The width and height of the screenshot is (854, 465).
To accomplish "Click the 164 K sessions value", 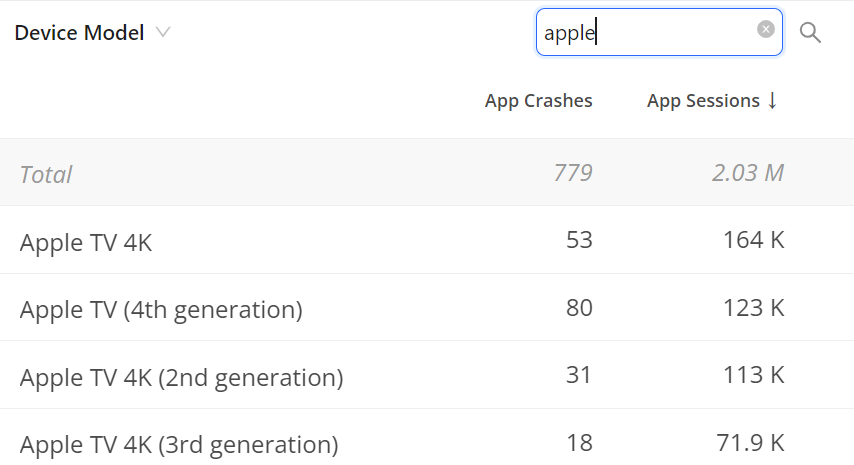I will pyautogui.click(x=754, y=240).
